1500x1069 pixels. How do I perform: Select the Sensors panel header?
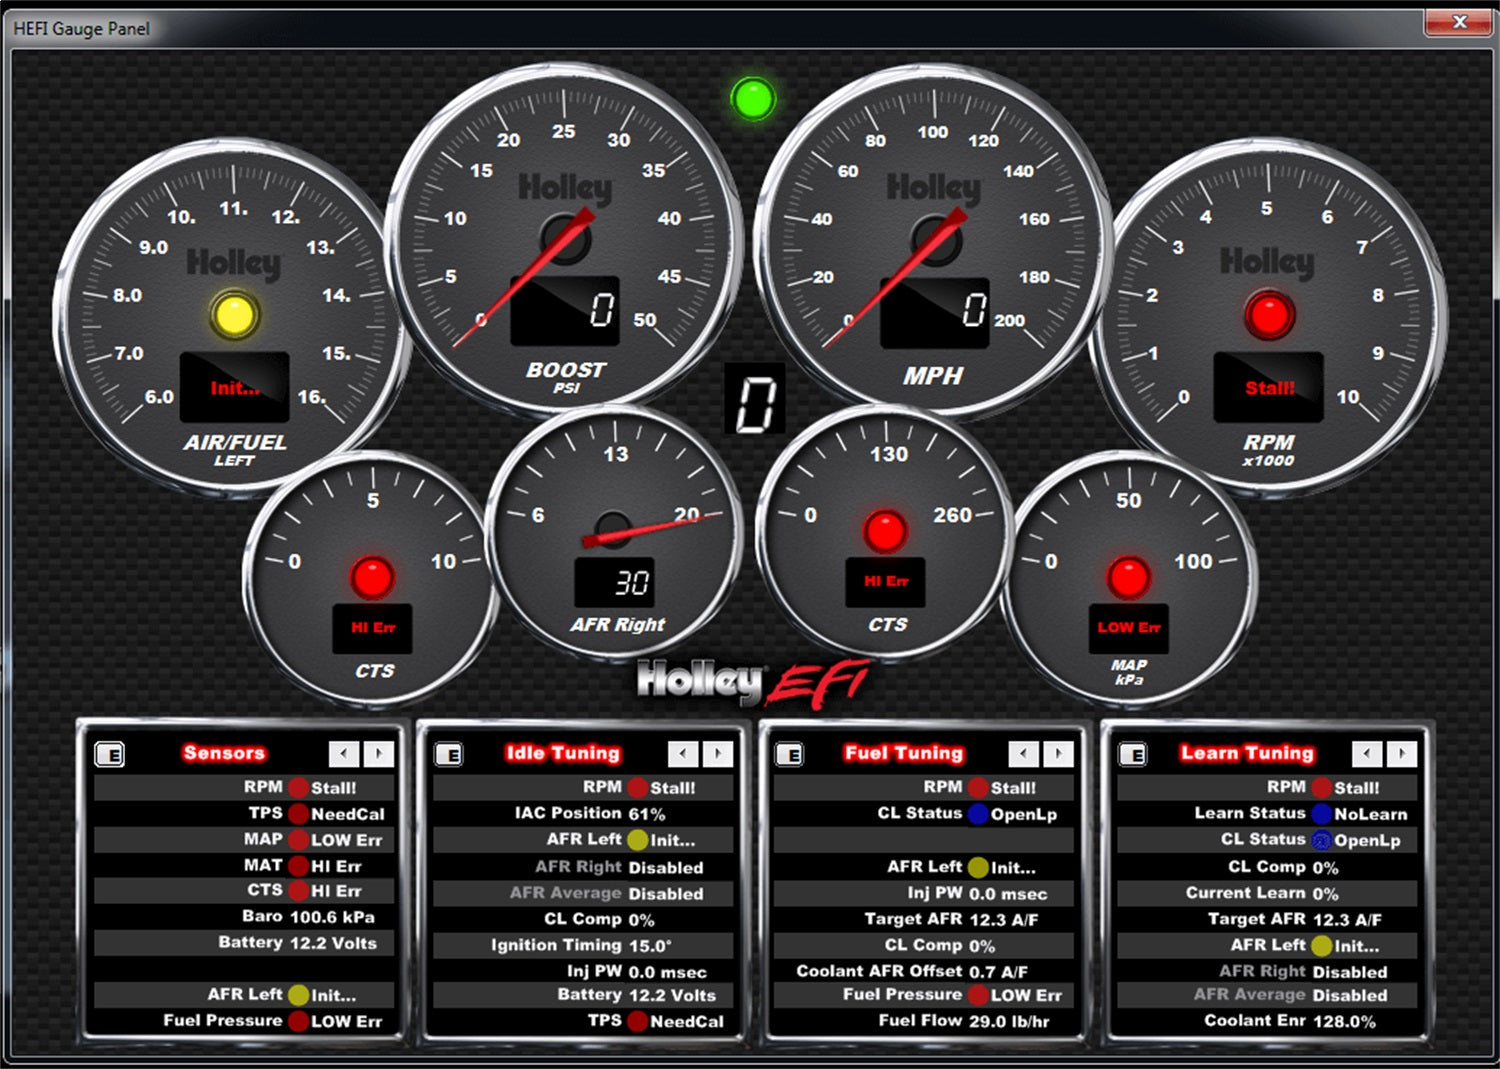coord(225,753)
